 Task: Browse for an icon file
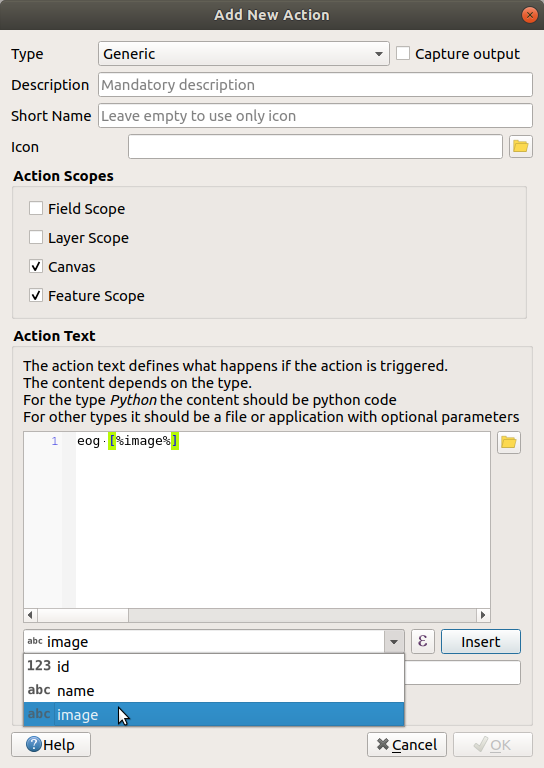[x=520, y=146]
